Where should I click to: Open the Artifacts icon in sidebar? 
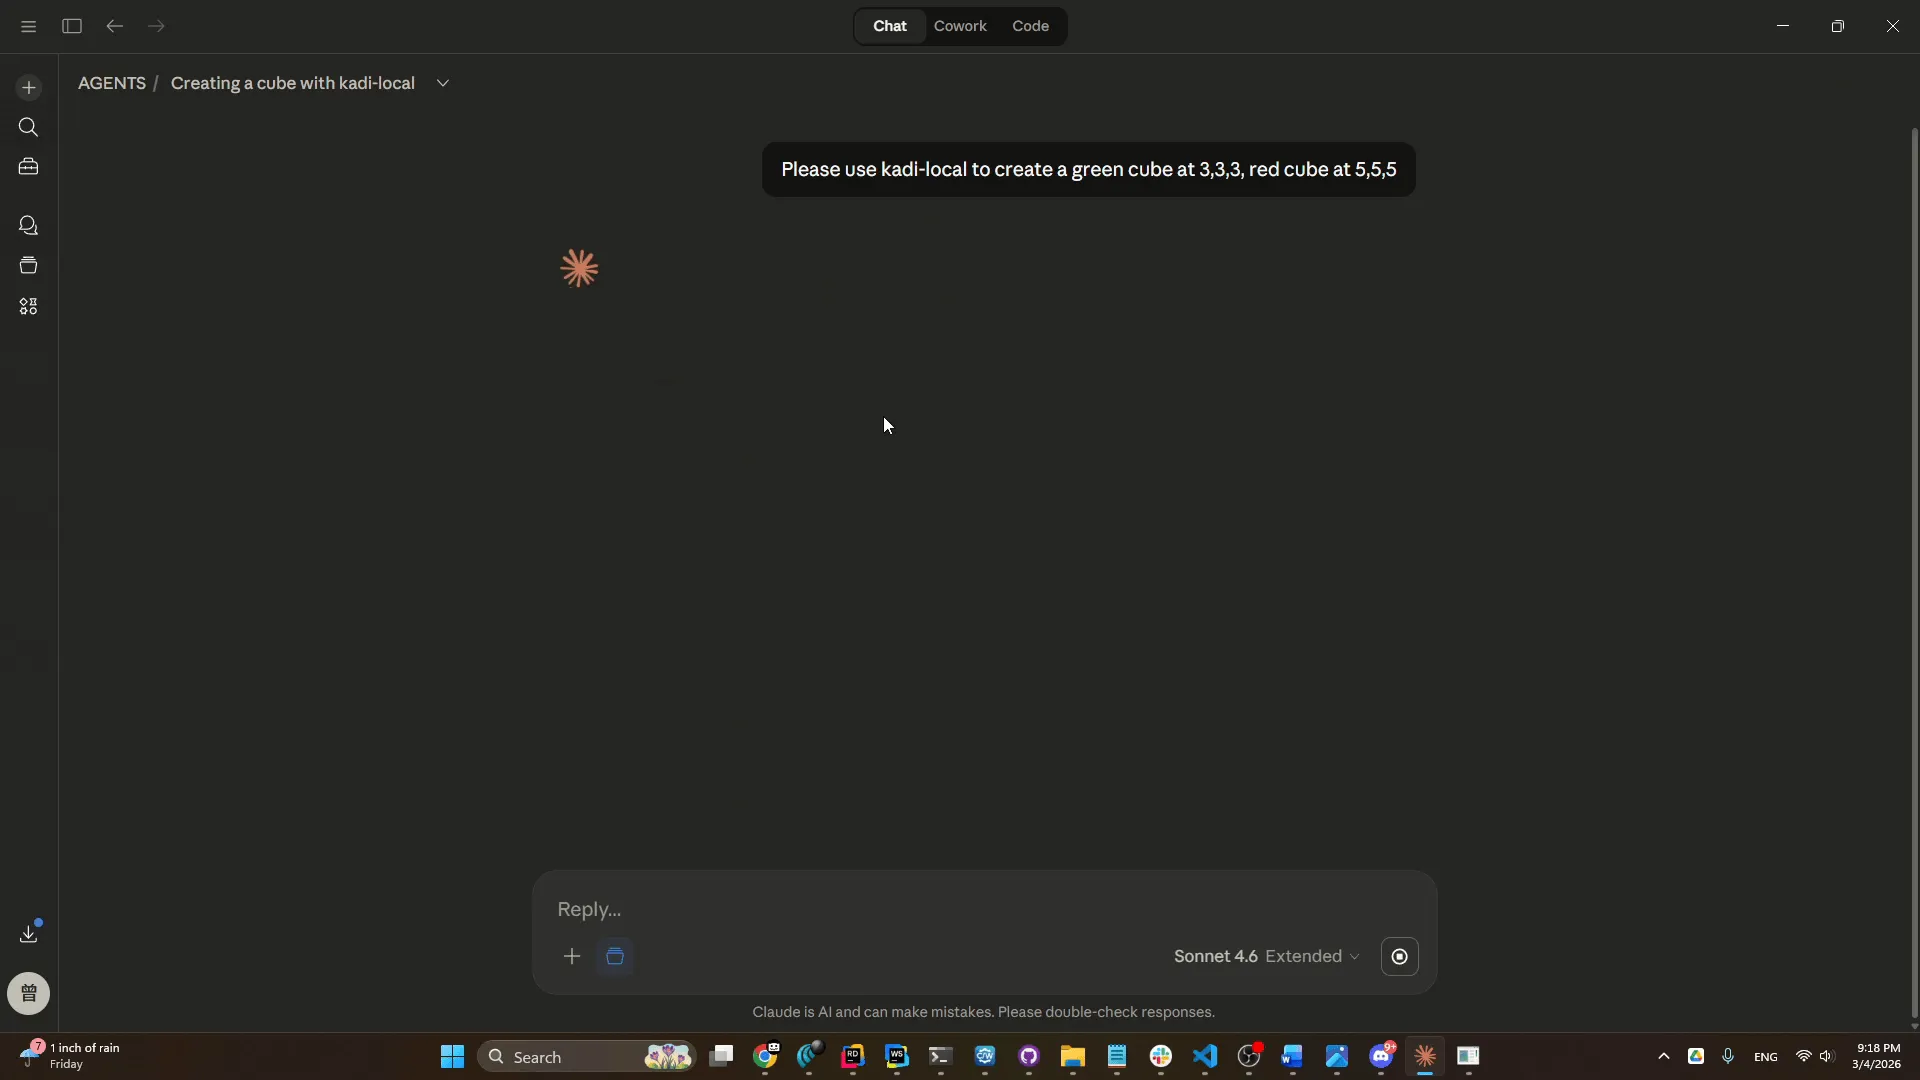tap(28, 306)
